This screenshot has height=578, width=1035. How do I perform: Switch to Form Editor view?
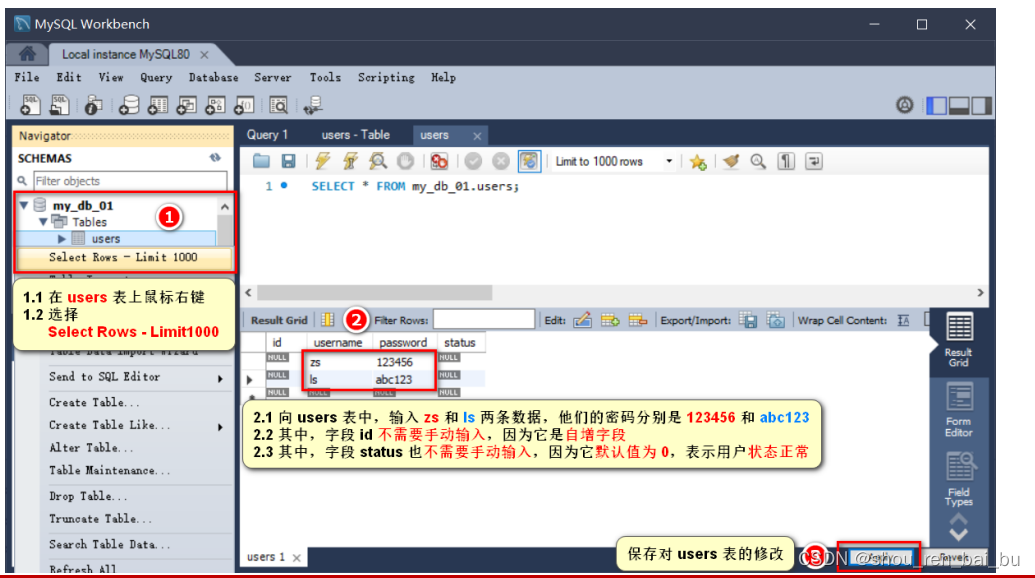[958, 410]
